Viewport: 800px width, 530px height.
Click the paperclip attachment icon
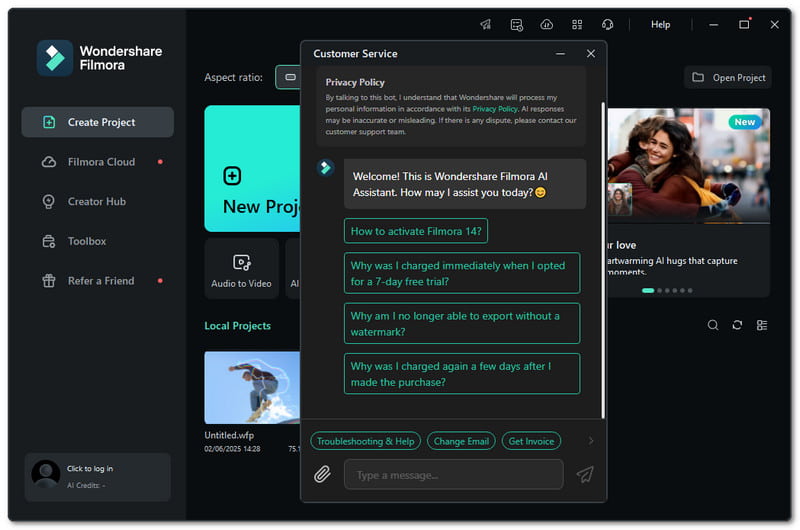(x=322, y=474)
